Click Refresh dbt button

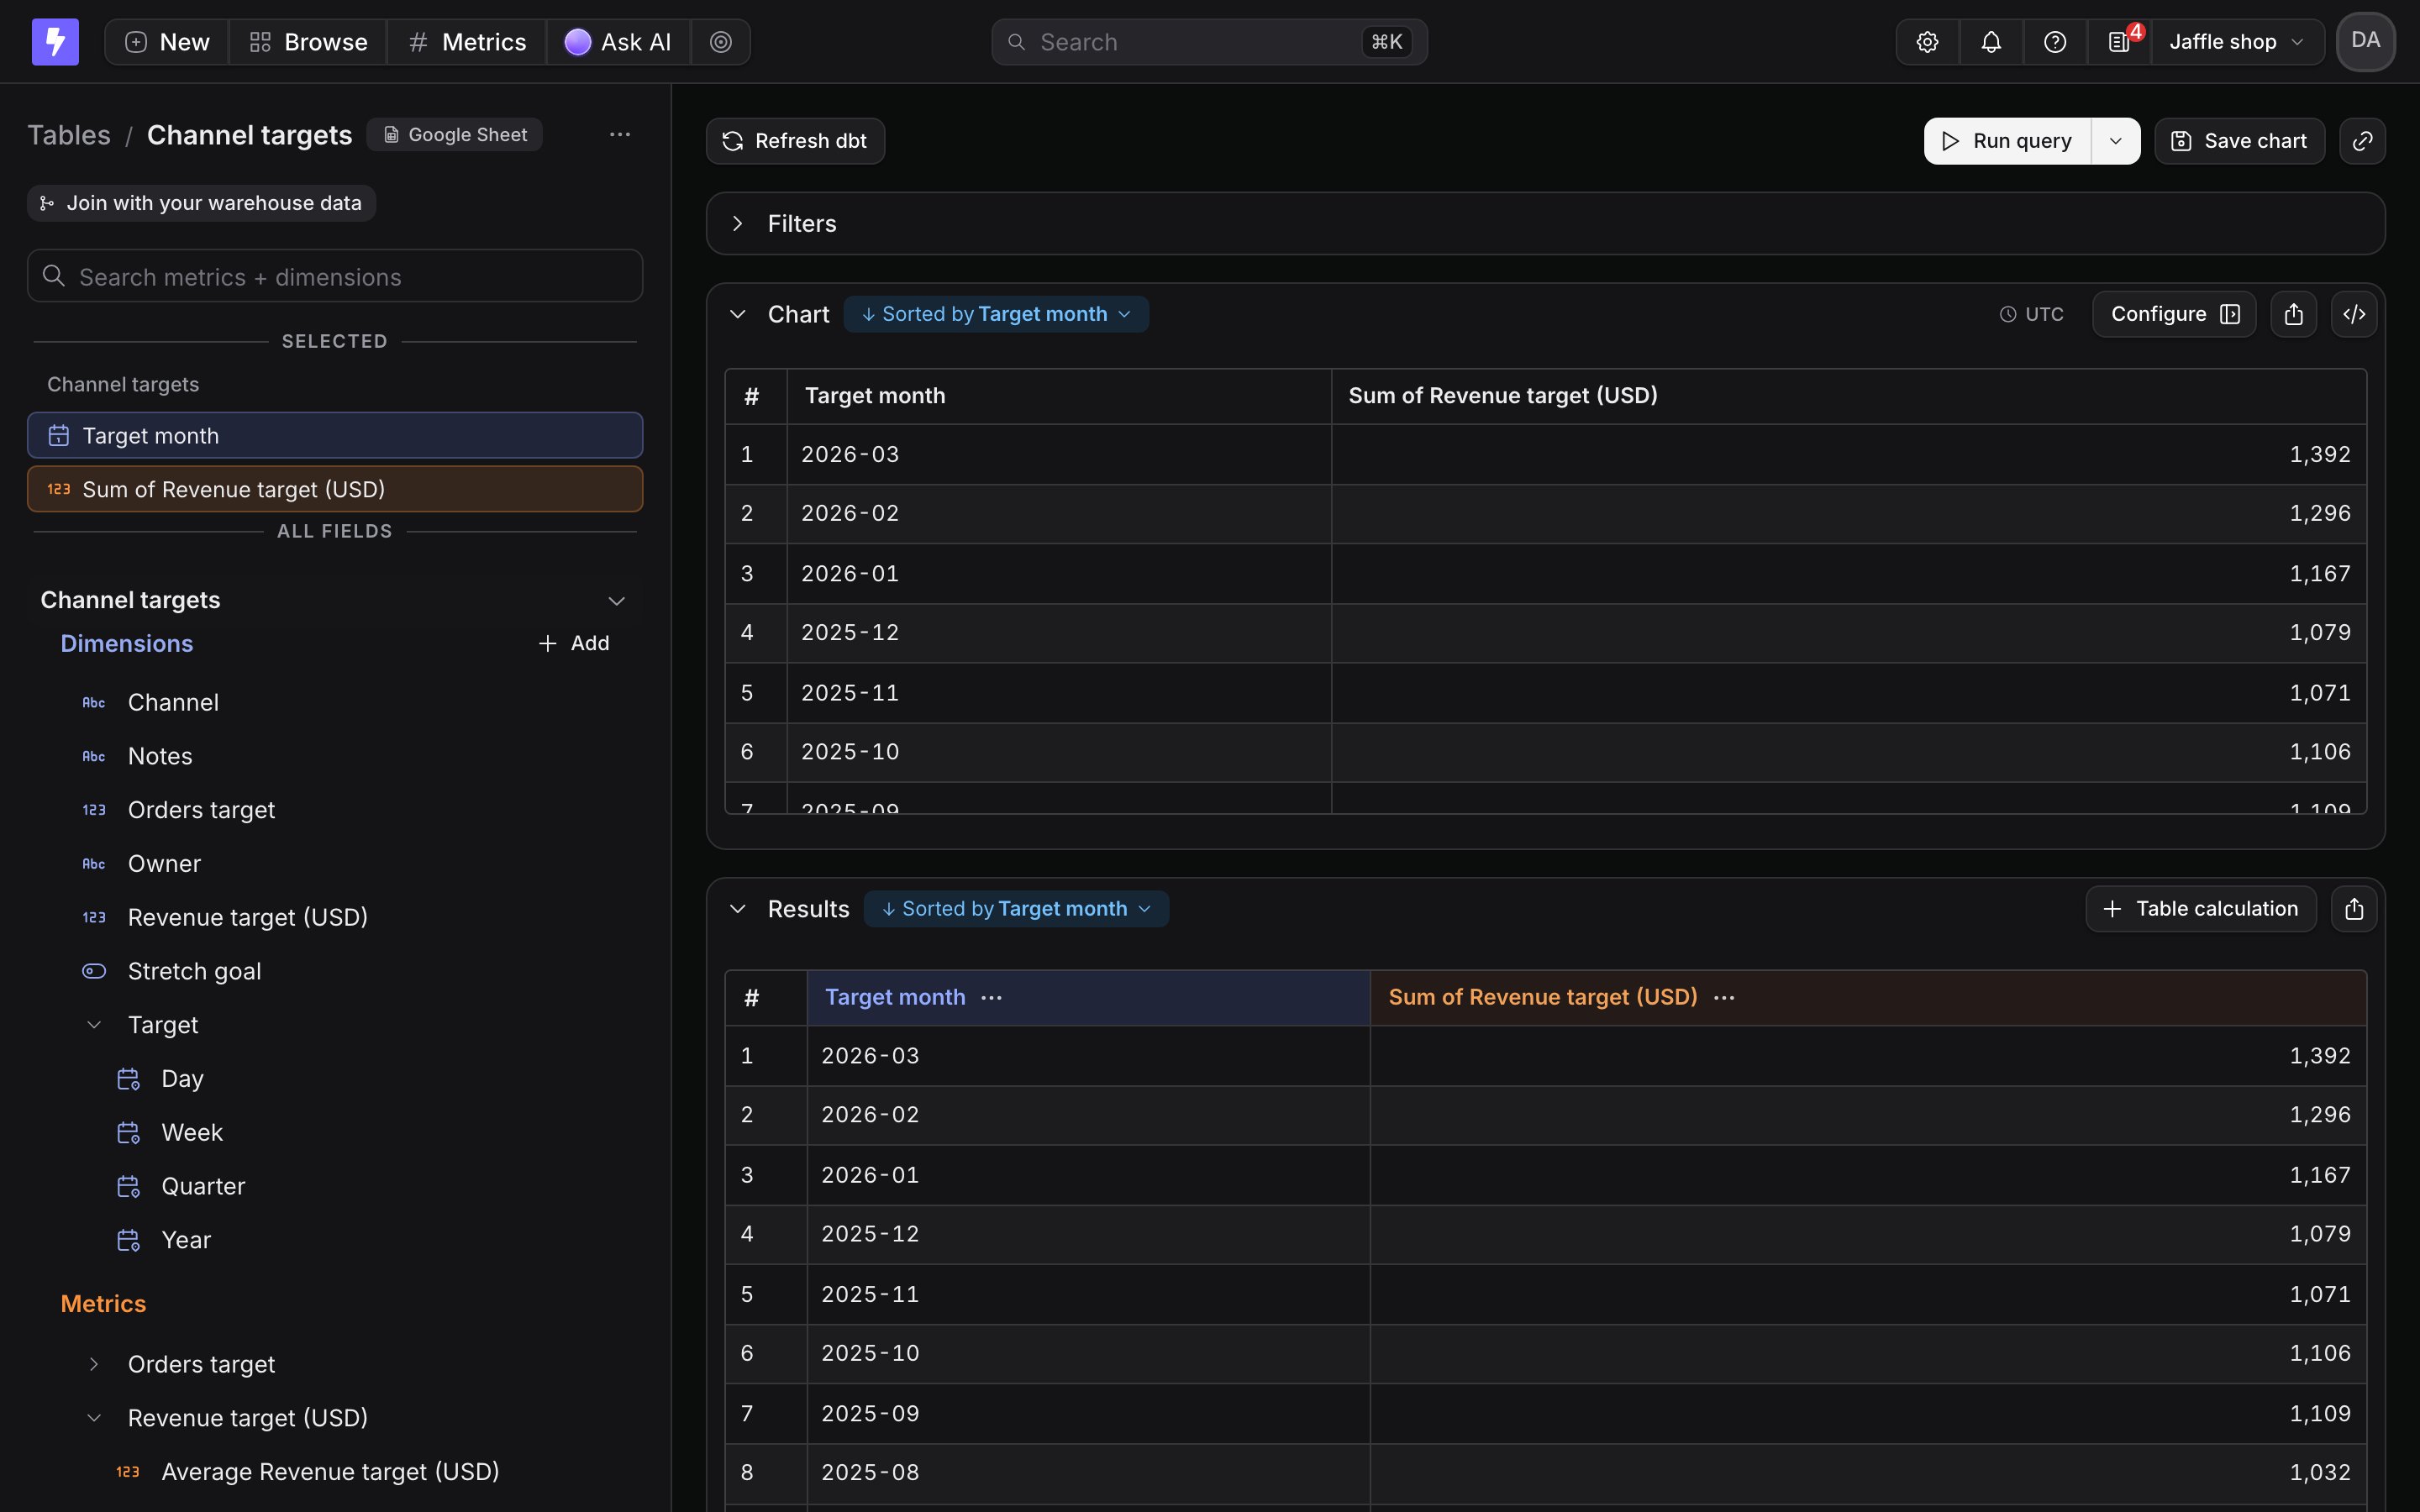(x=795, y=141)
